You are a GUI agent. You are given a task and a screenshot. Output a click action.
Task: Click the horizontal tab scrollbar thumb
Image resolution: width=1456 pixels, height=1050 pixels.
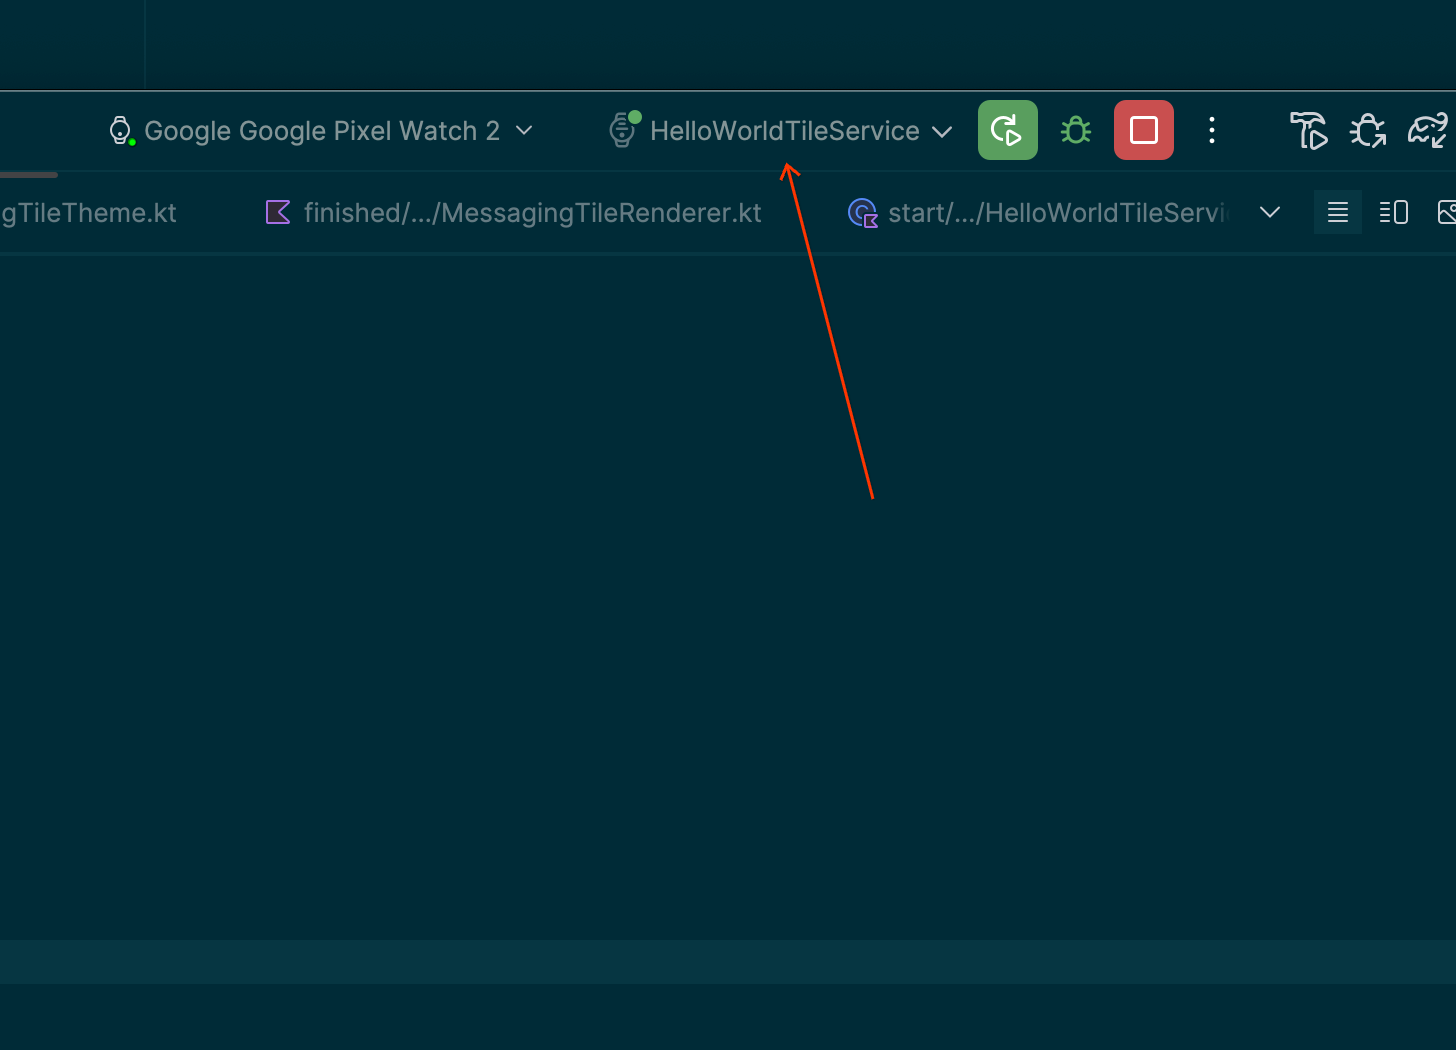(x=28, y=175)
